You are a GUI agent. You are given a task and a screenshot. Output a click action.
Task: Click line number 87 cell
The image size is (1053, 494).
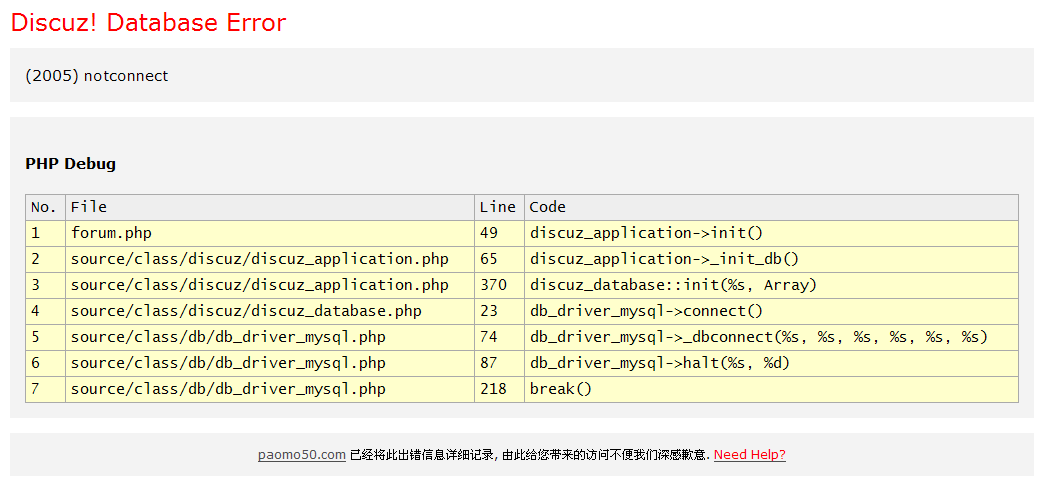(499, 363)
